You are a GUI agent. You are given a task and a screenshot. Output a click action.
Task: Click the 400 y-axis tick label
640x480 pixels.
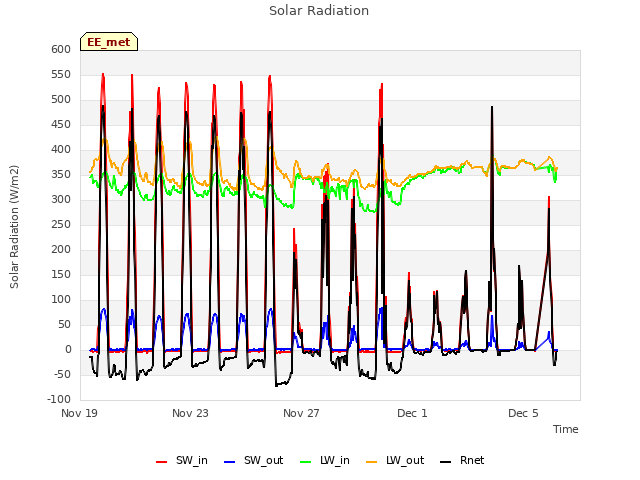pos(61,149)
